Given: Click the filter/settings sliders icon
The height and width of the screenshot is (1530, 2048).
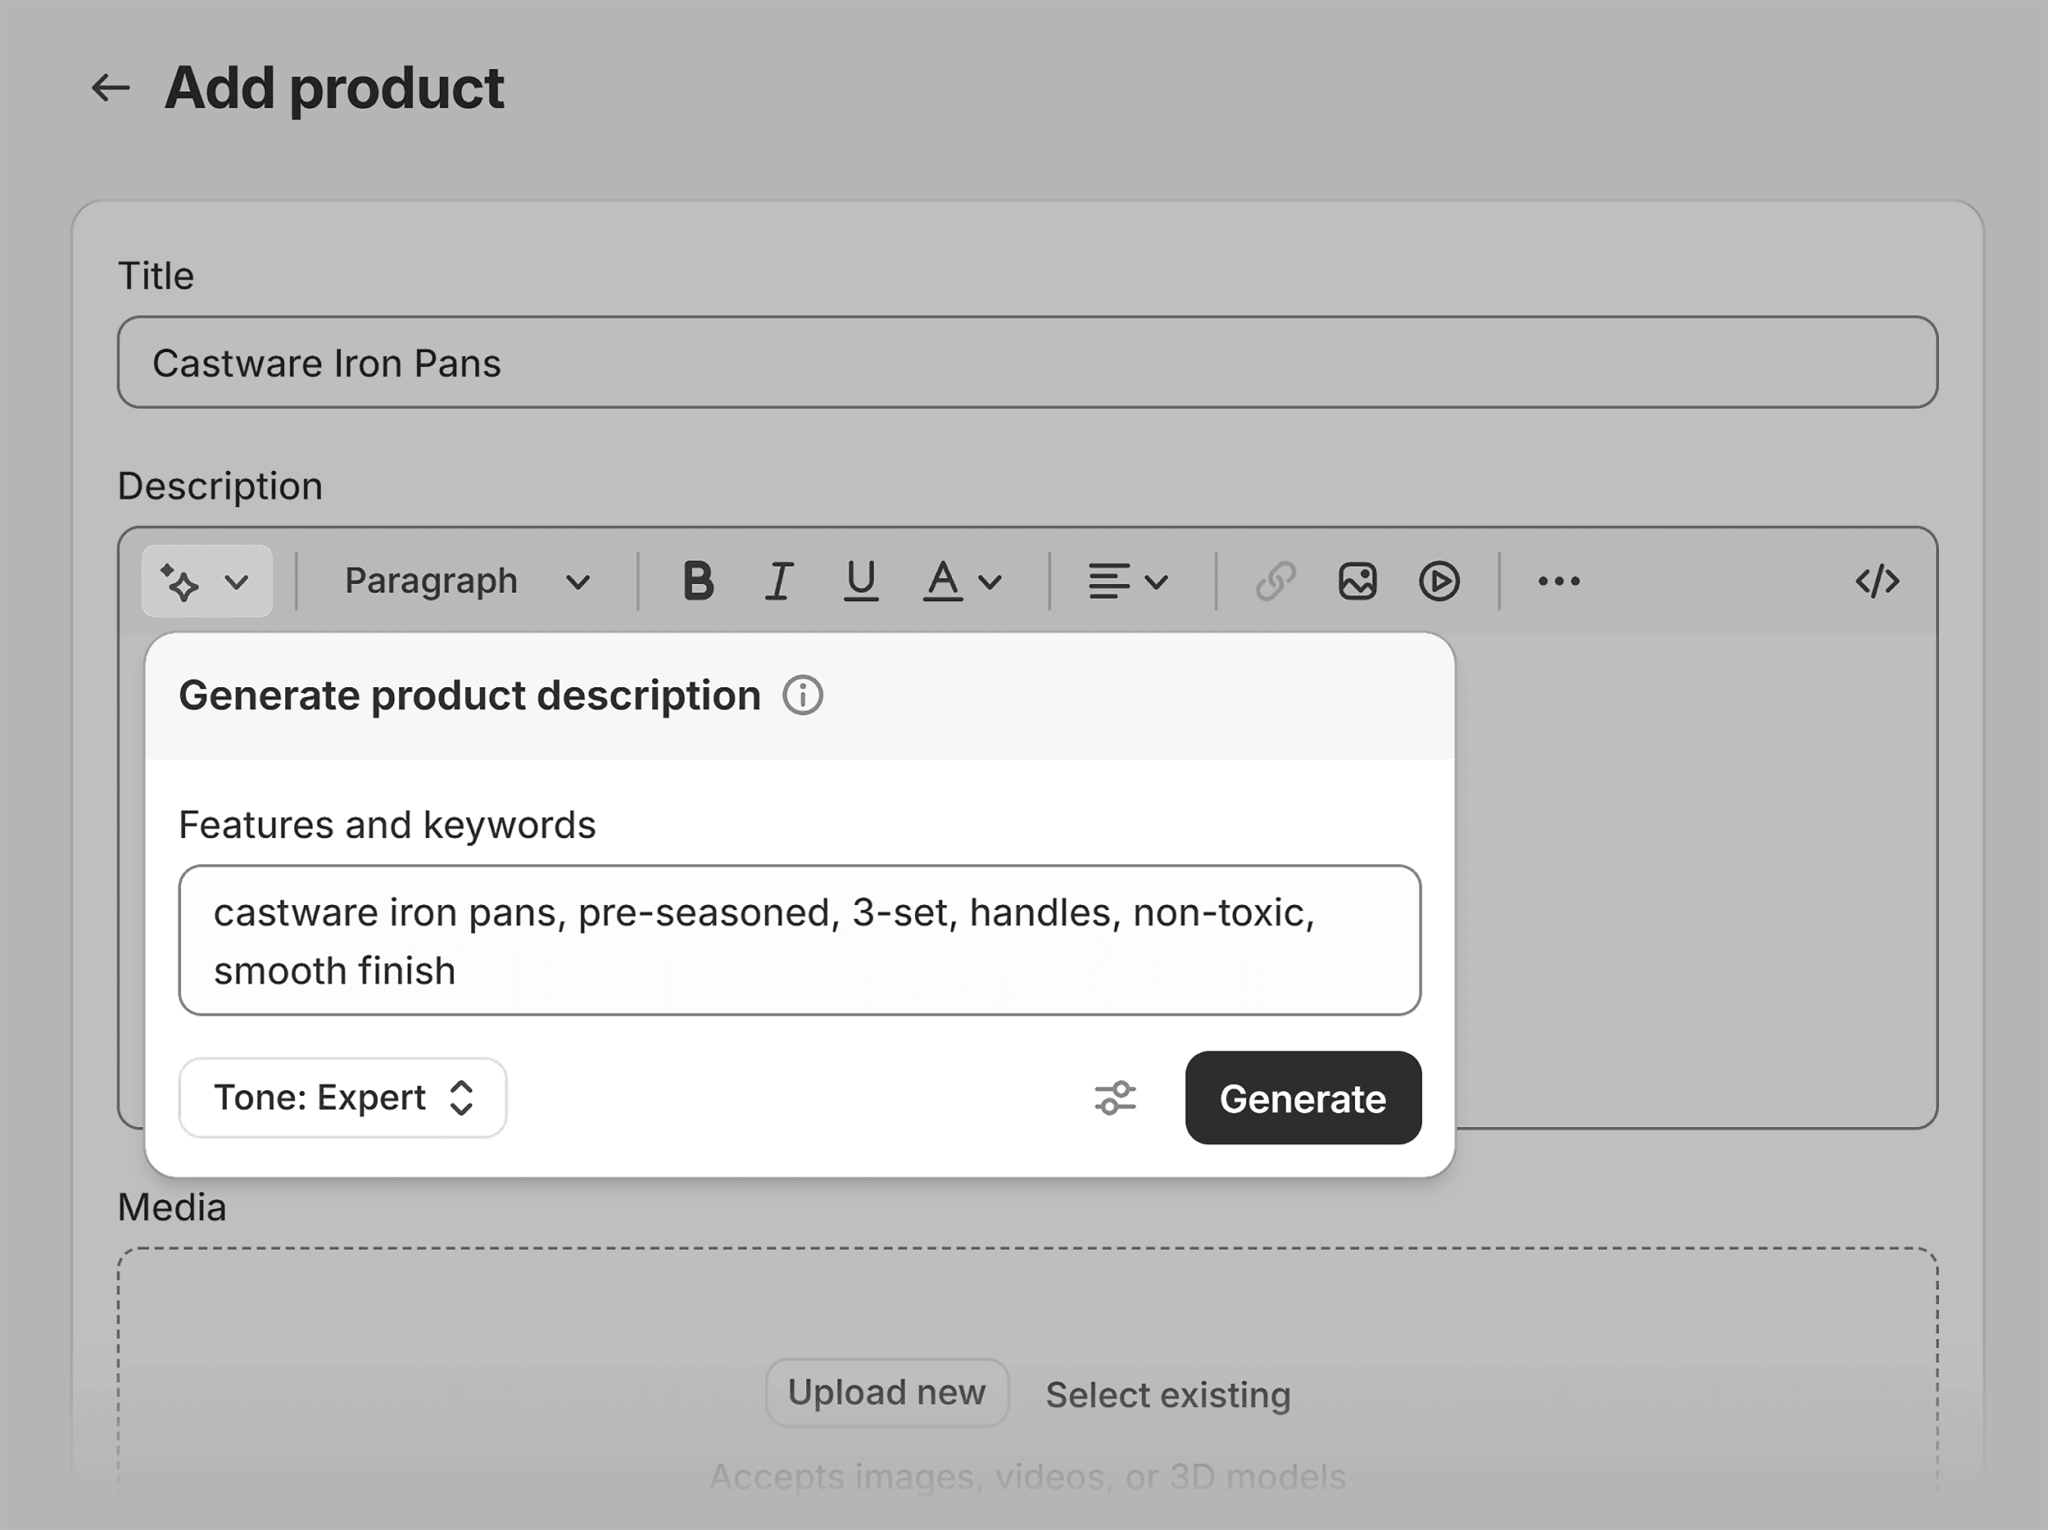Looking at the screenshot, I should (x=1116, y=1098).
